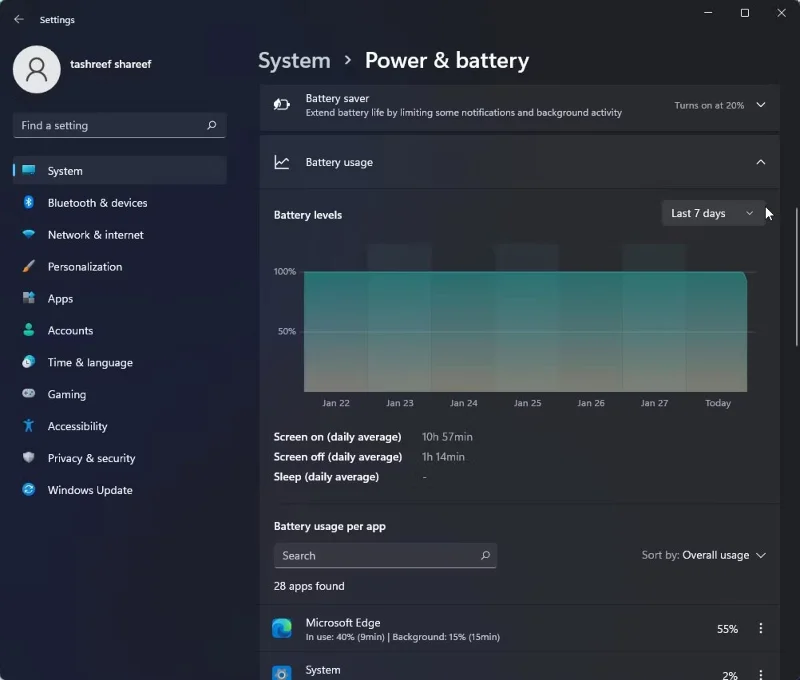Collapse the Battery usage section
800x680 pixels.
click(x=760, y=161)
